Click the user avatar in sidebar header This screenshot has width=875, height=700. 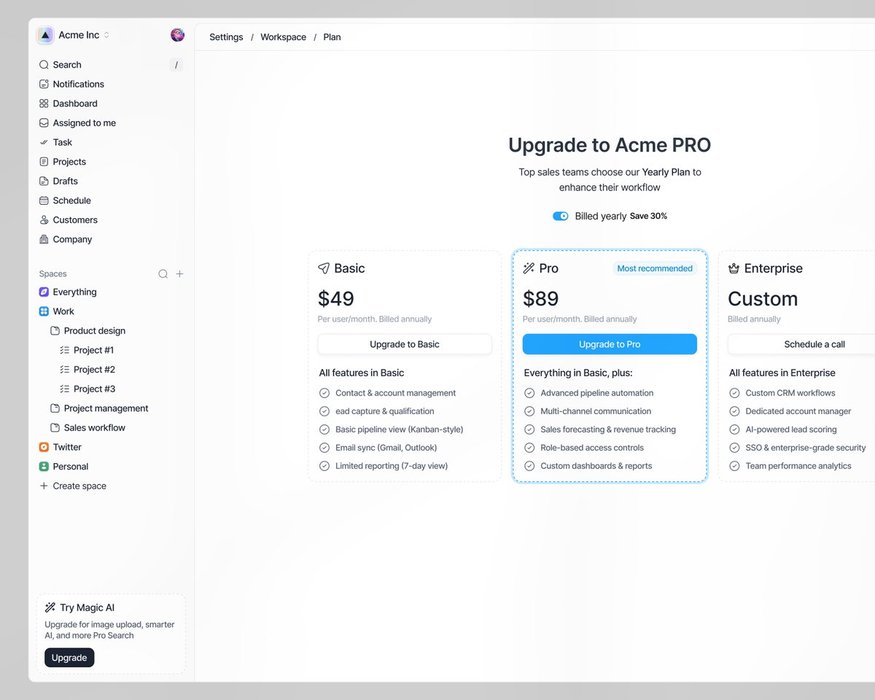point(177,35)
